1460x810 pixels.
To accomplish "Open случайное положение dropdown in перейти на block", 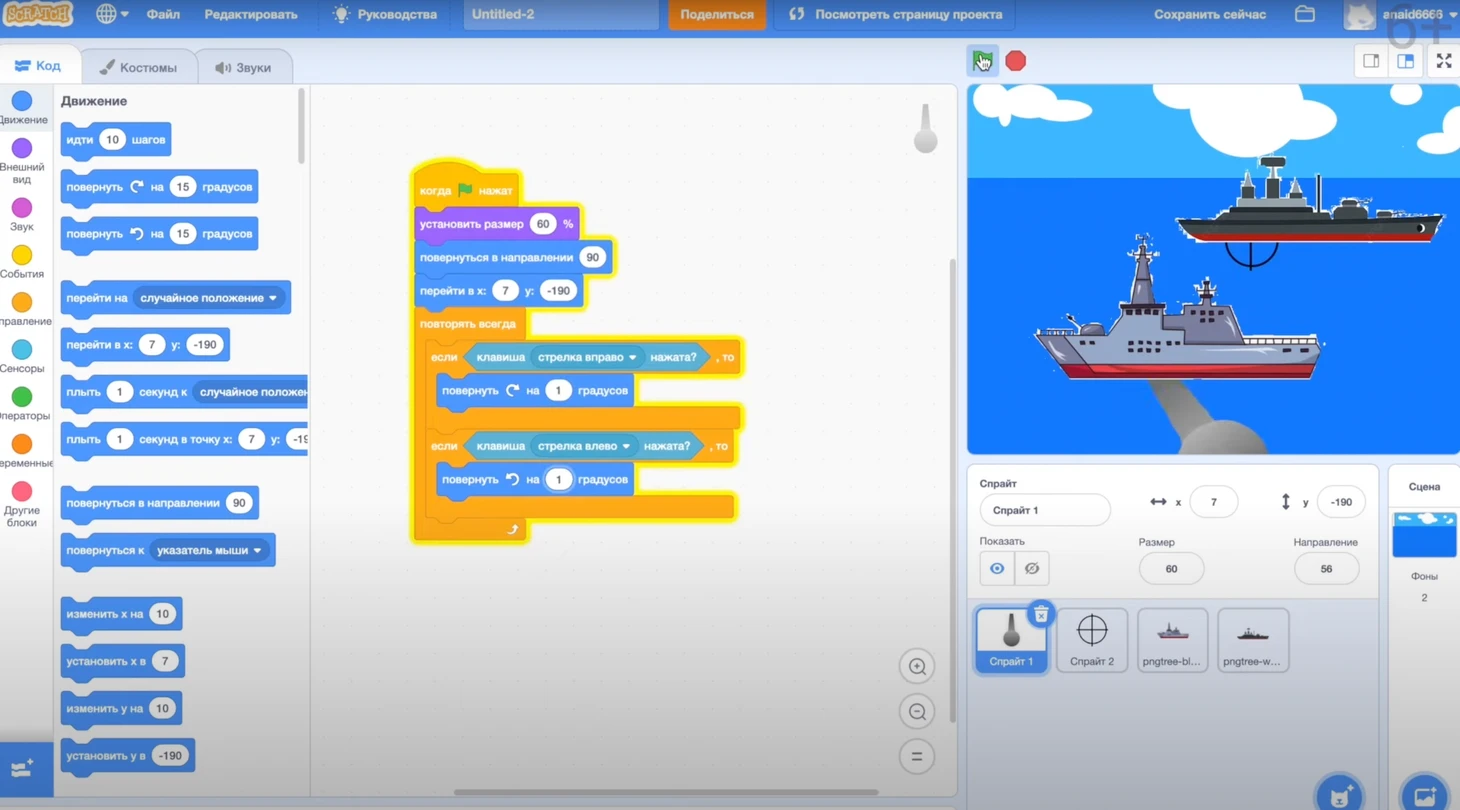I will [x=209, y=298].
